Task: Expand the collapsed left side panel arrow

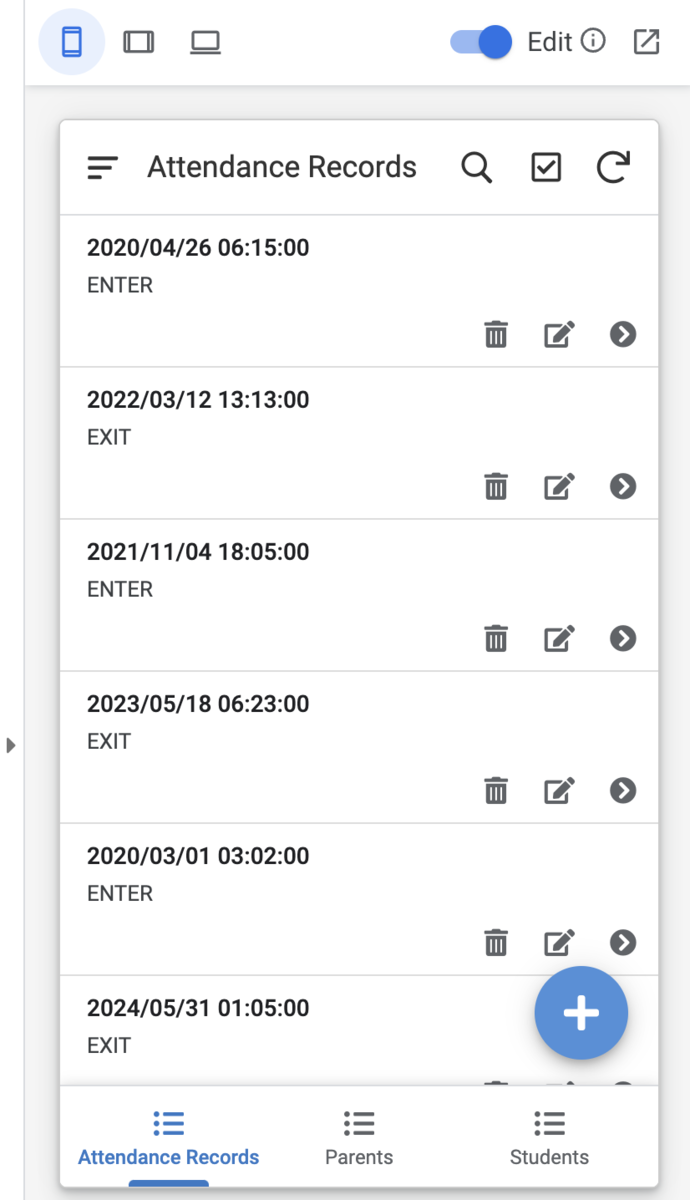Action: (11, 745)
